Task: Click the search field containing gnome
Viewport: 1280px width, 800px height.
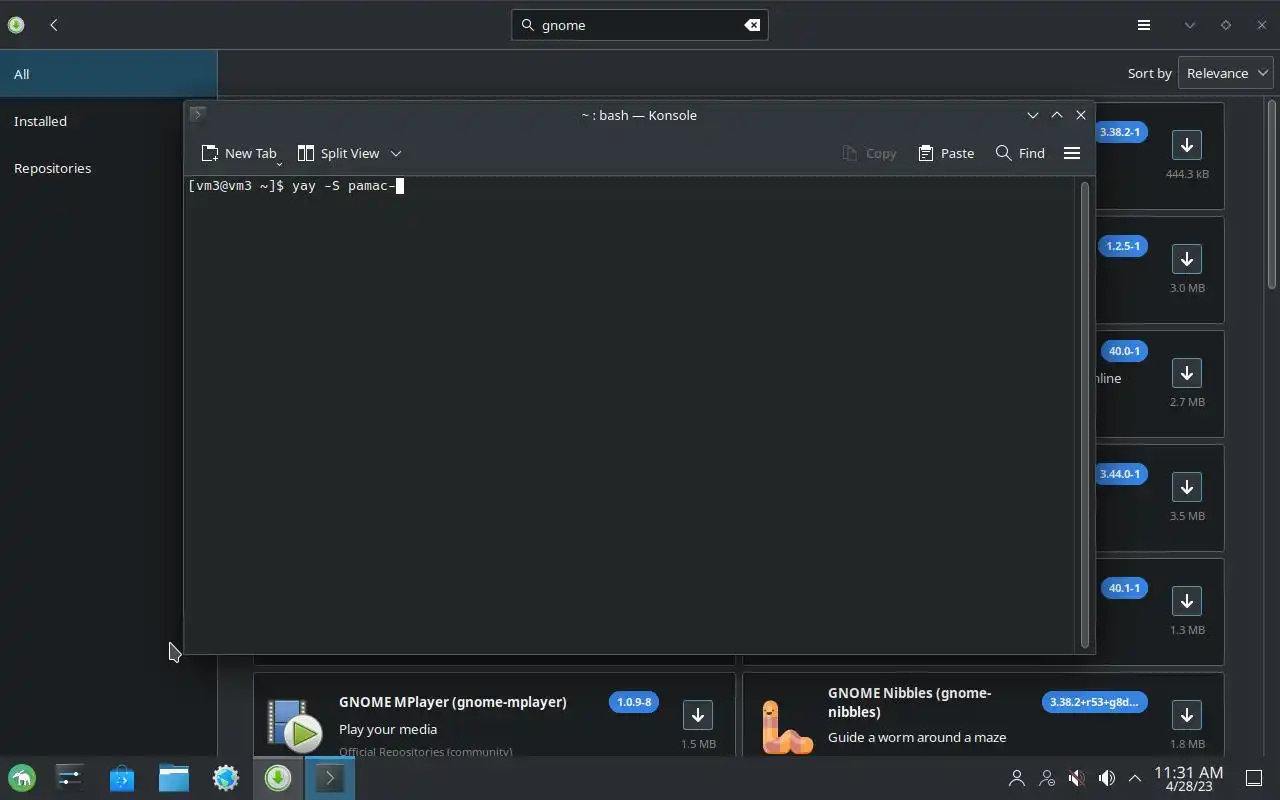Action: pyautogui.click(x=640, y=25)
